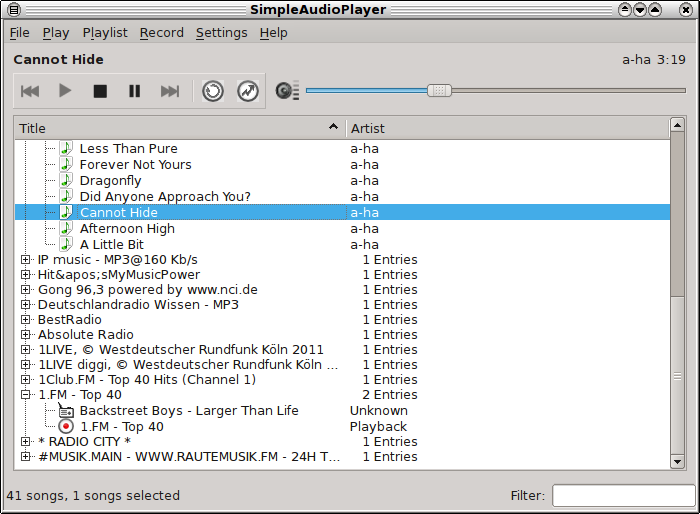Expand the BestRadio node
Image resolution: width=700 pixels, height=514 pixels.
(25, 320)
